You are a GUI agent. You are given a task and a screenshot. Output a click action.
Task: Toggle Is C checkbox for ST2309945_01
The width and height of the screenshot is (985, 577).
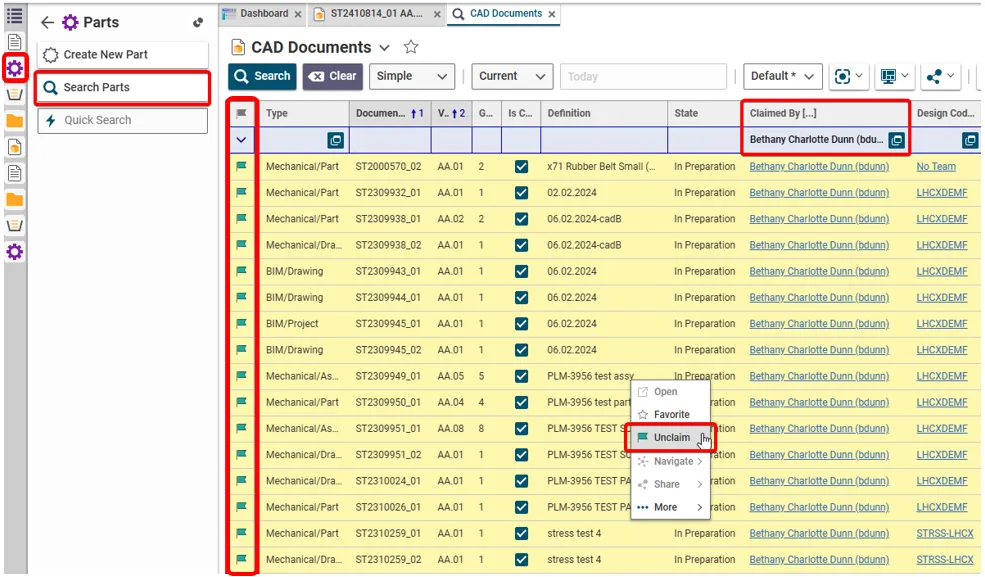pyautogui.click(x=521, y=324)
